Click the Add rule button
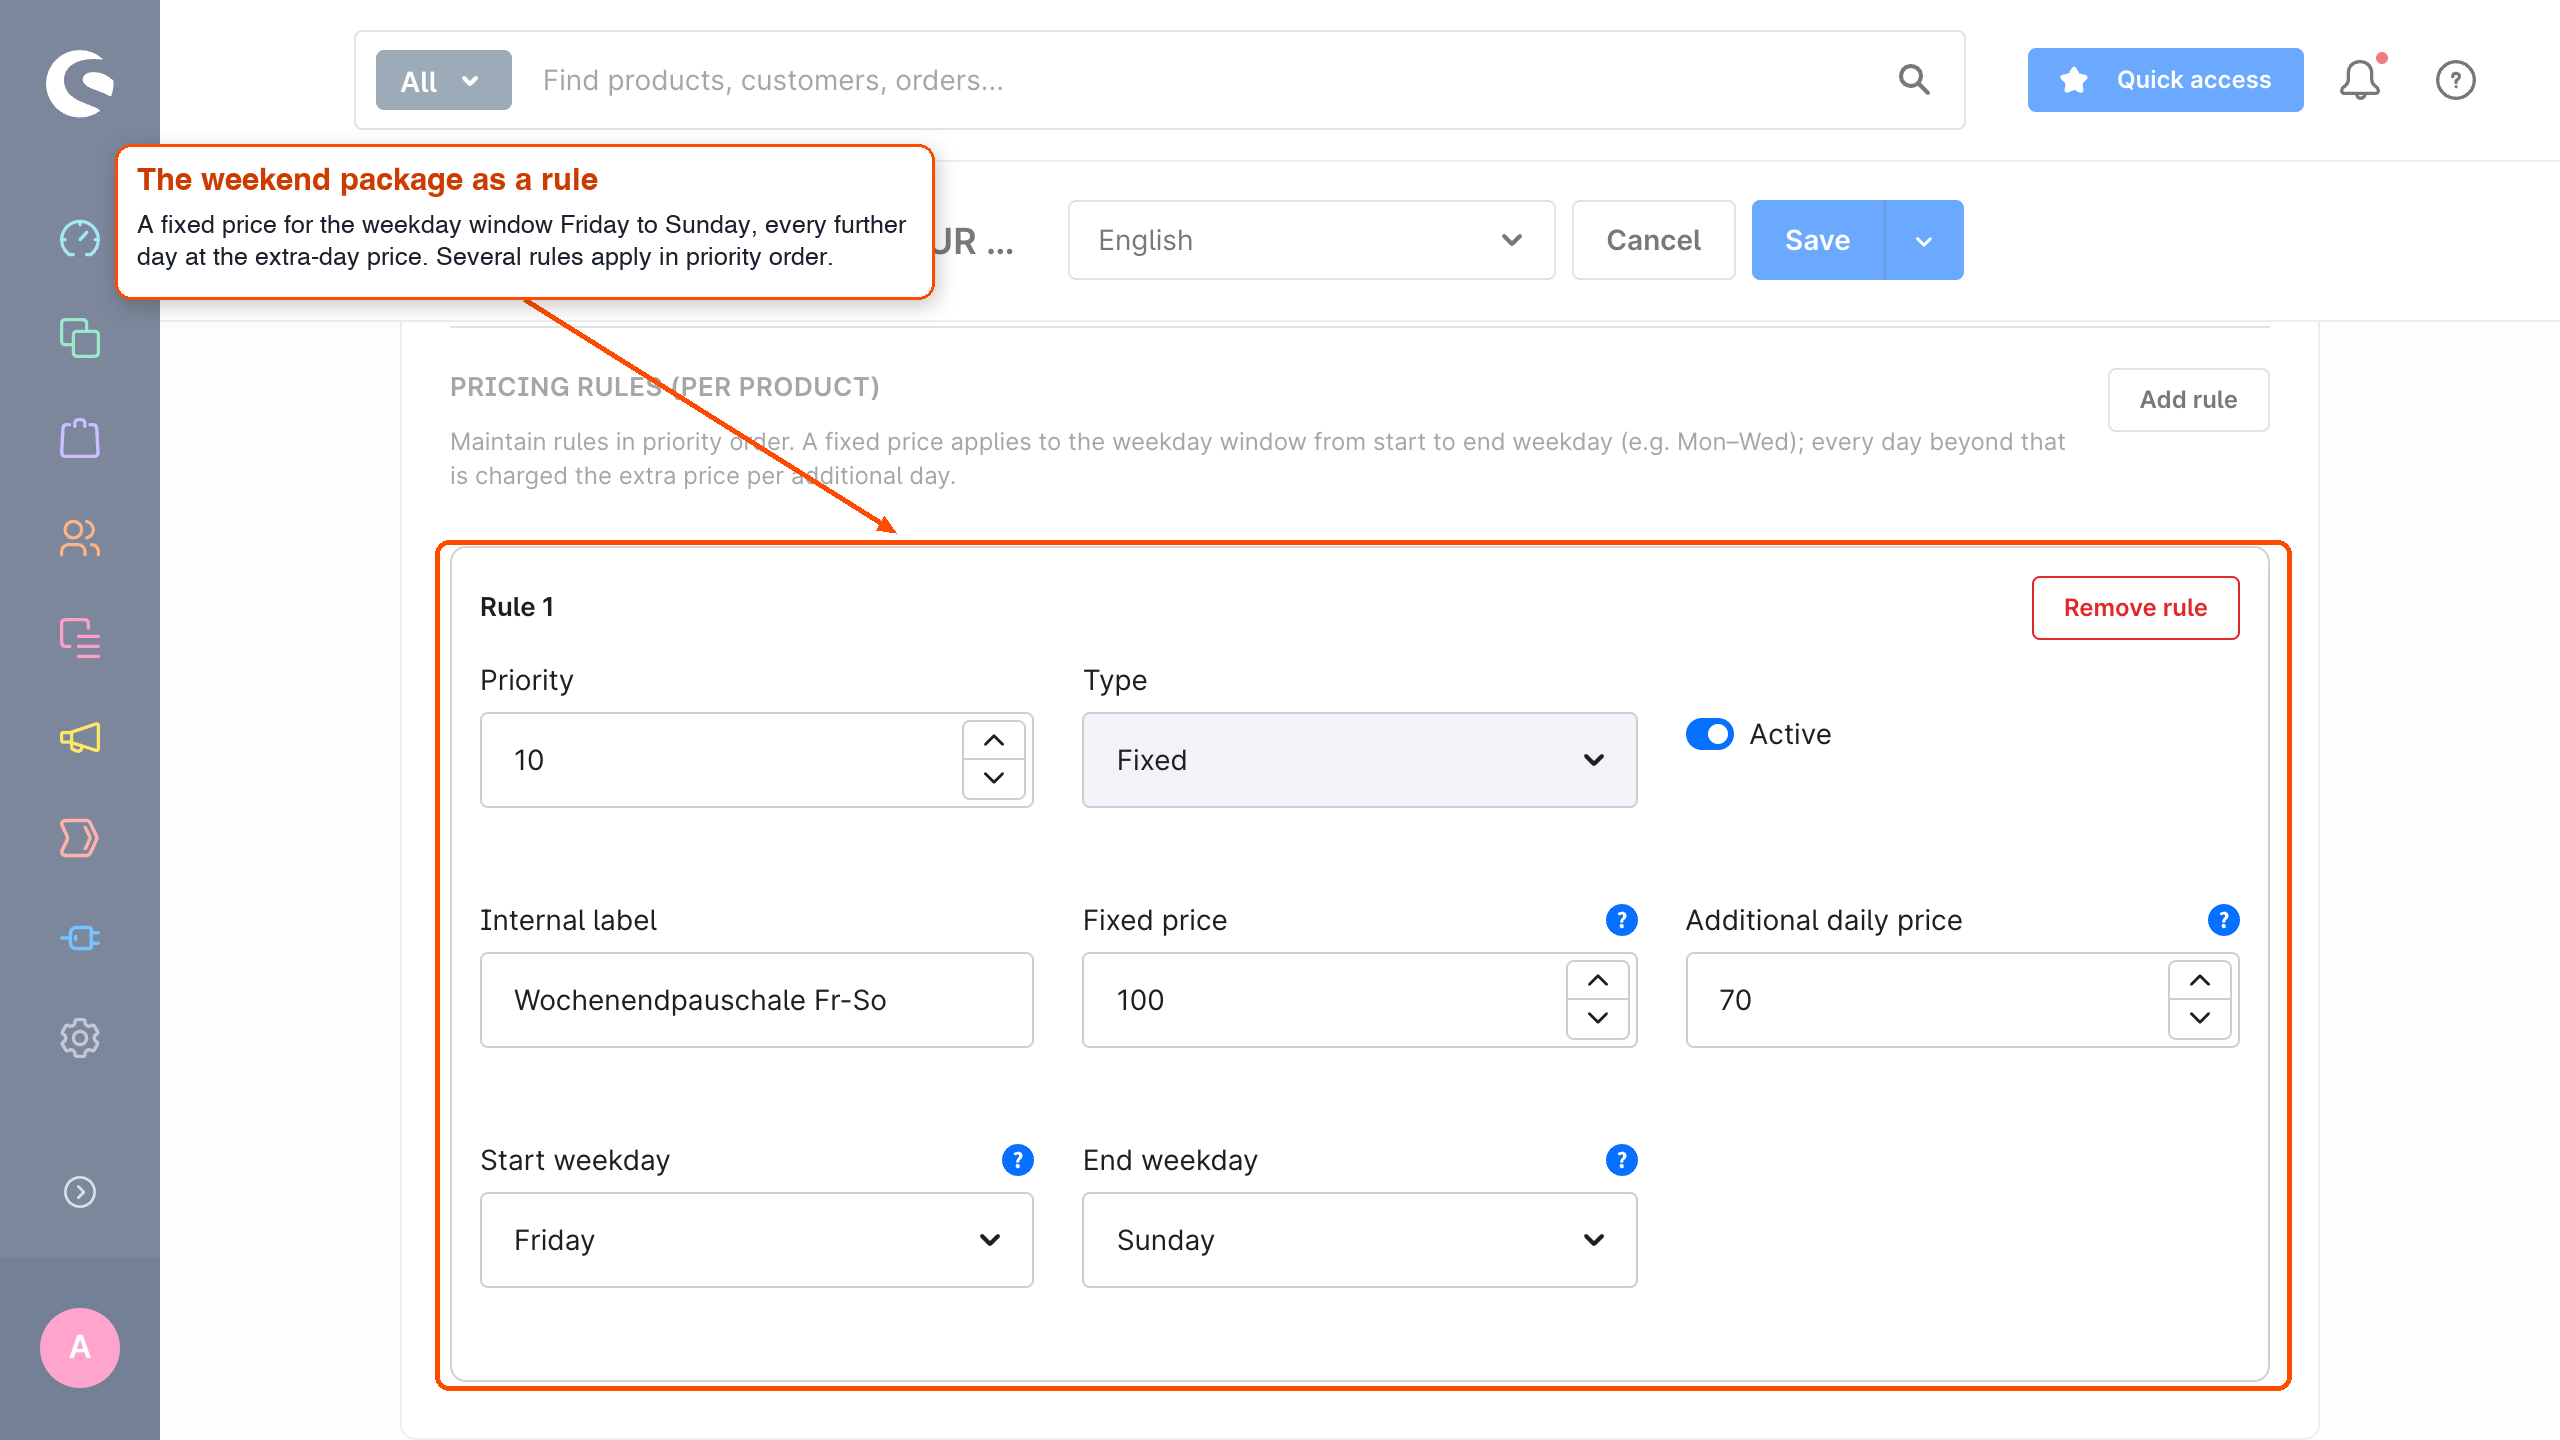Image resolution: width=2560 pixels, height=1440 pixels. [2188, 400]
